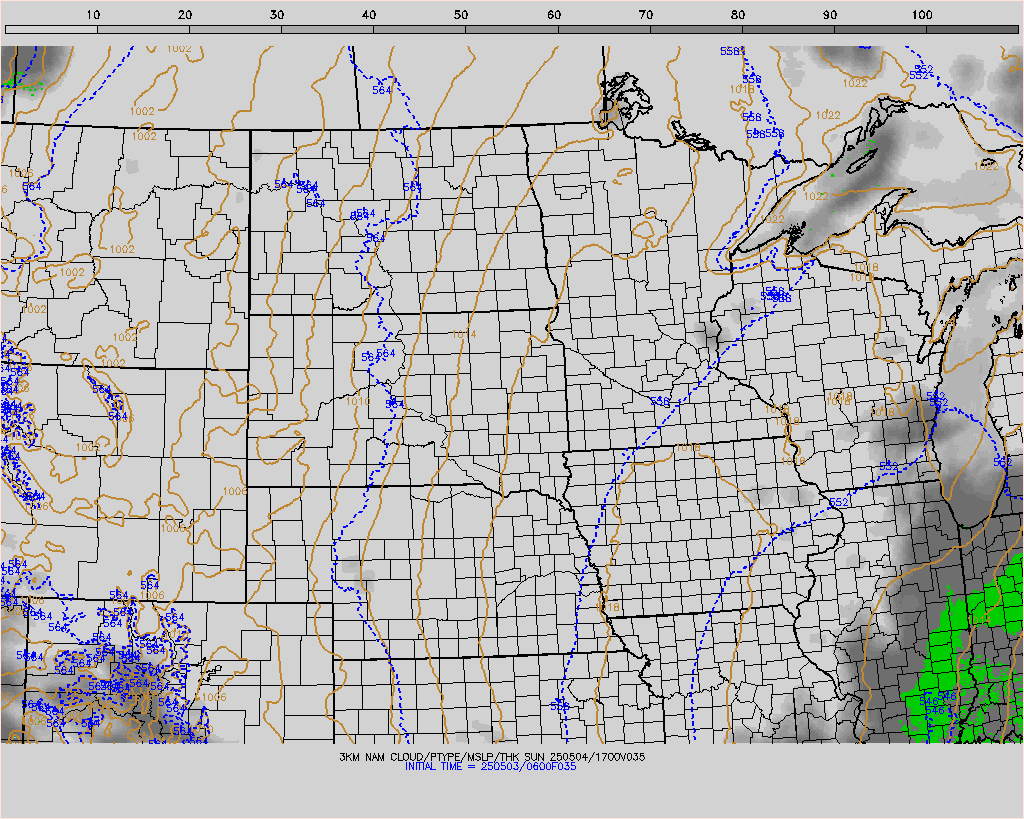The width and height of the screenshot is (1024, 819).
Task: Click the blue 'INITIAL TIME = 250503/0600F035' text
Action: pyautogui.click(x=490, y=767)
